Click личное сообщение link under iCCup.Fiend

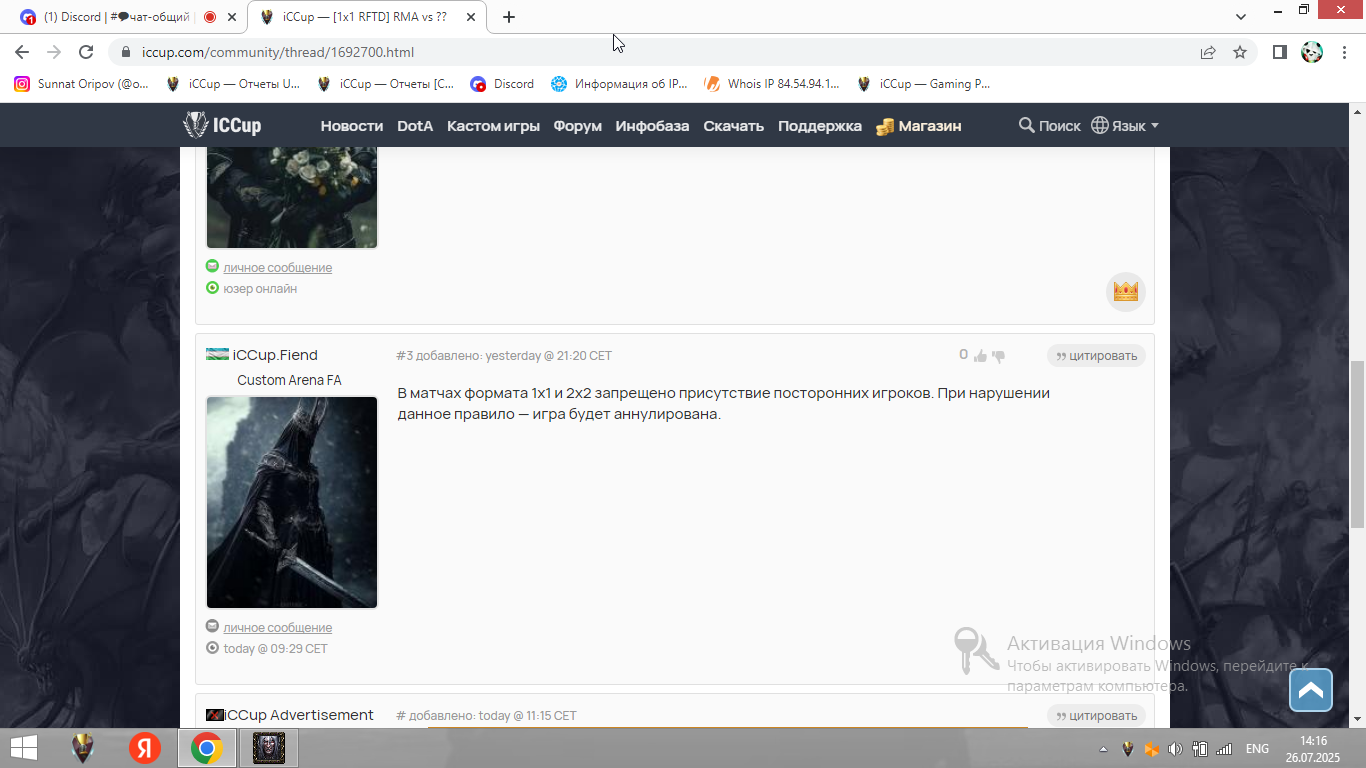click(x=278, y=627)
